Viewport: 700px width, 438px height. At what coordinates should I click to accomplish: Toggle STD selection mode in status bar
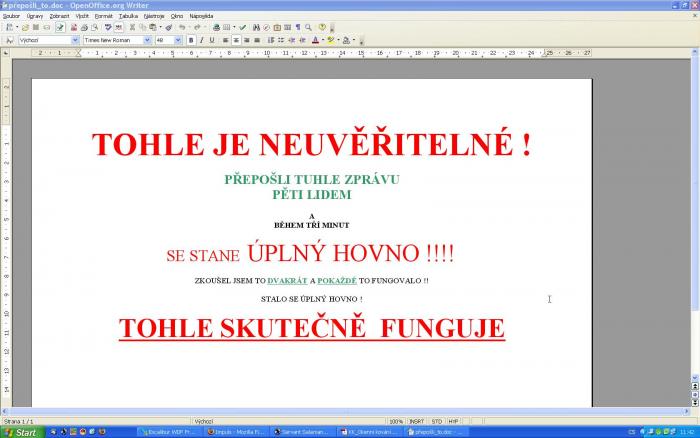437,421
